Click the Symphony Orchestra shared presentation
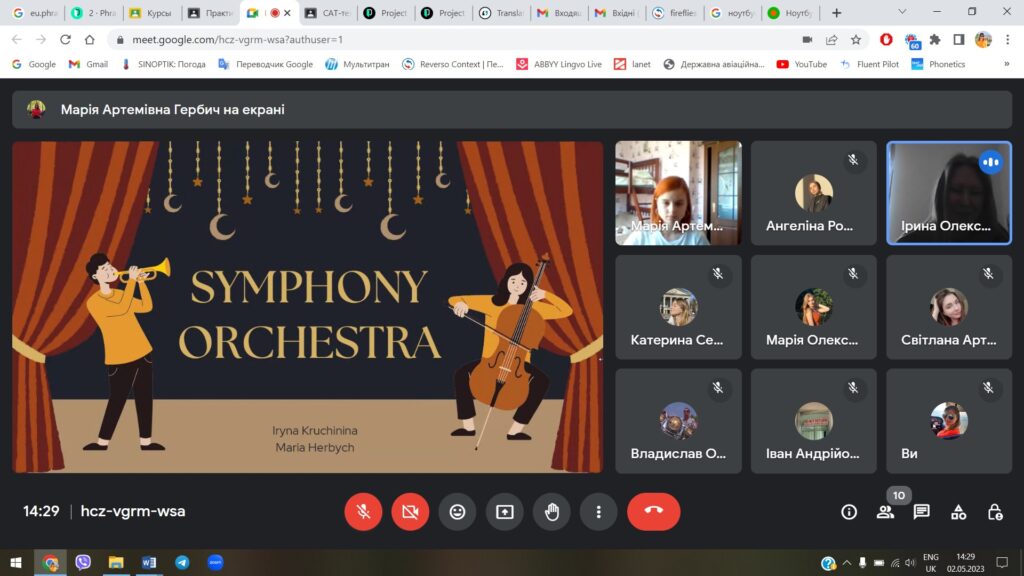Image resolution: width=1024 pixels, height=576 pixels. click(308, 307)
